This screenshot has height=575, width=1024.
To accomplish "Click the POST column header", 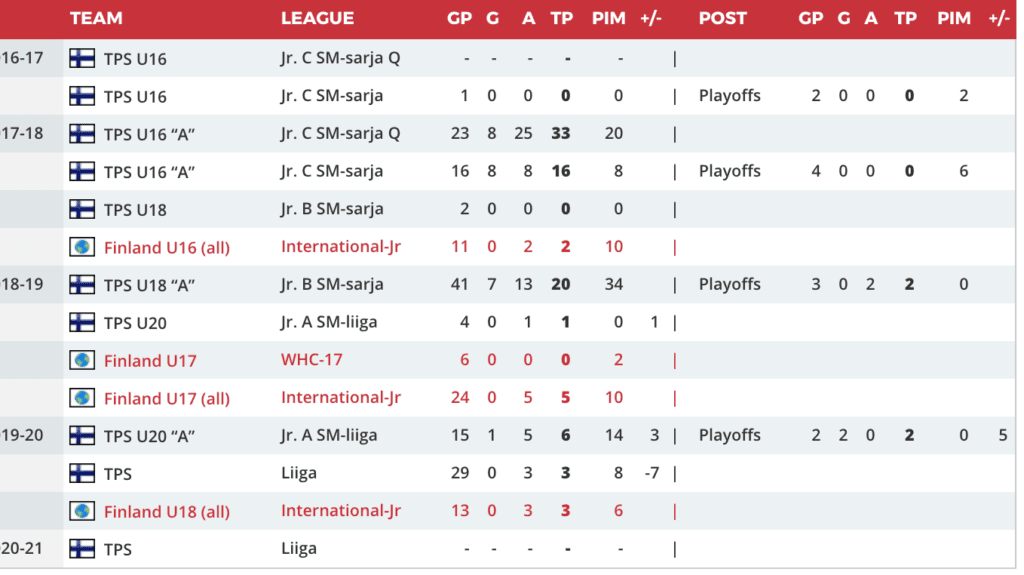I will (722, 18).
